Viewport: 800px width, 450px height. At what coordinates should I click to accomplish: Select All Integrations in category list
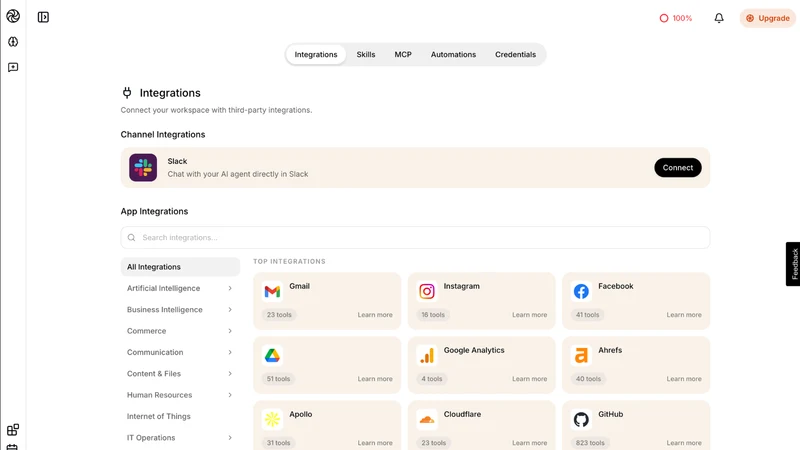[180, 267]
